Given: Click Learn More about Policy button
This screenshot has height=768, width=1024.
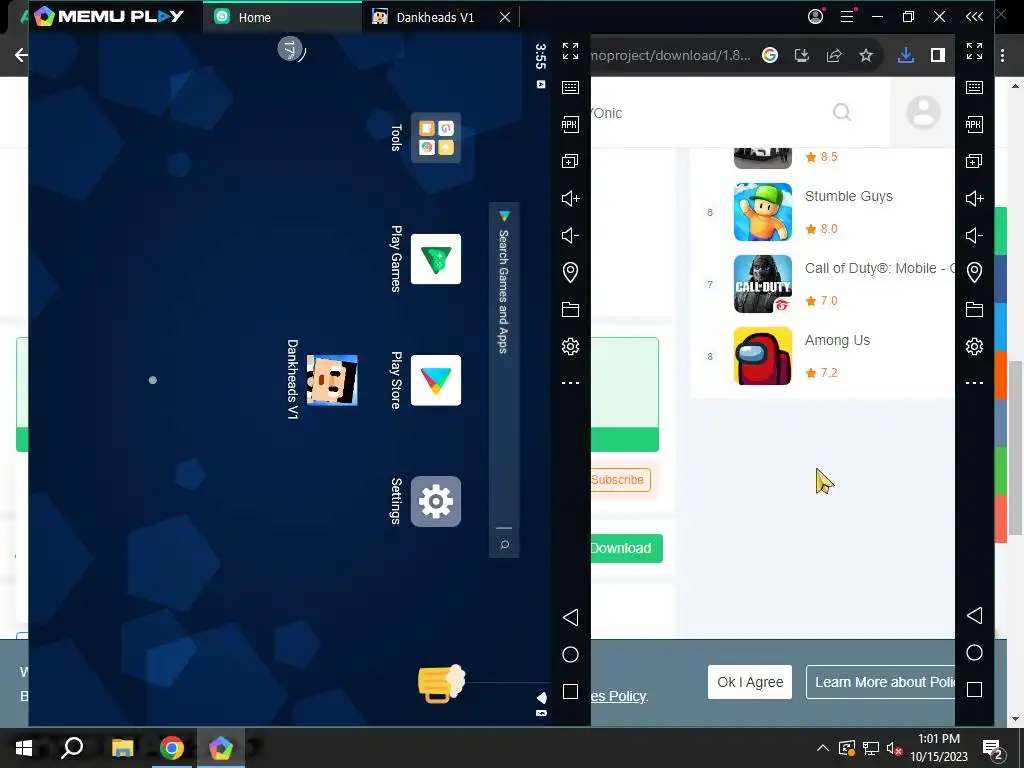Looking at the screenshot, I should click(x=880, y=682).
